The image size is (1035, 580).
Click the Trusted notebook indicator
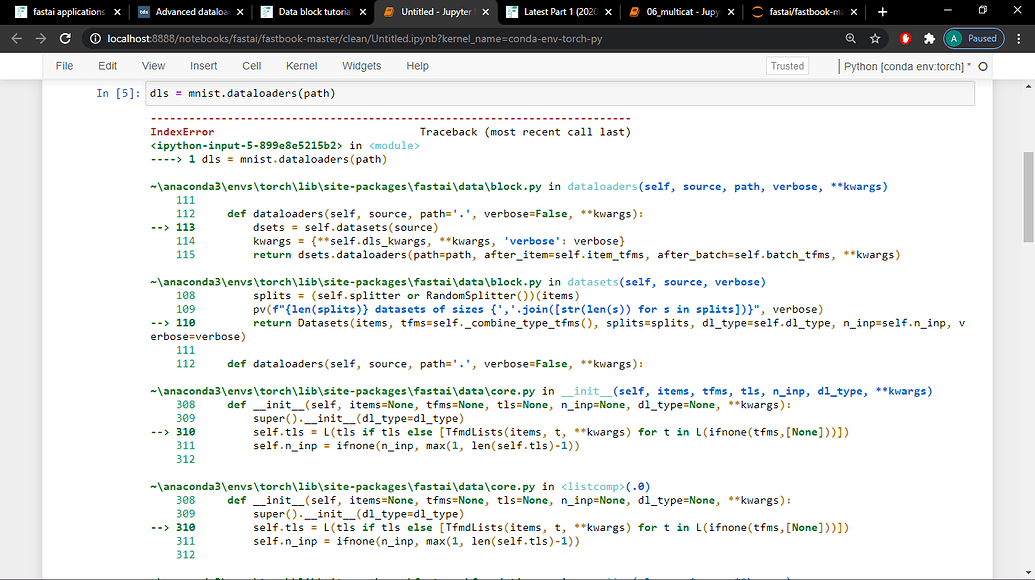787,65
